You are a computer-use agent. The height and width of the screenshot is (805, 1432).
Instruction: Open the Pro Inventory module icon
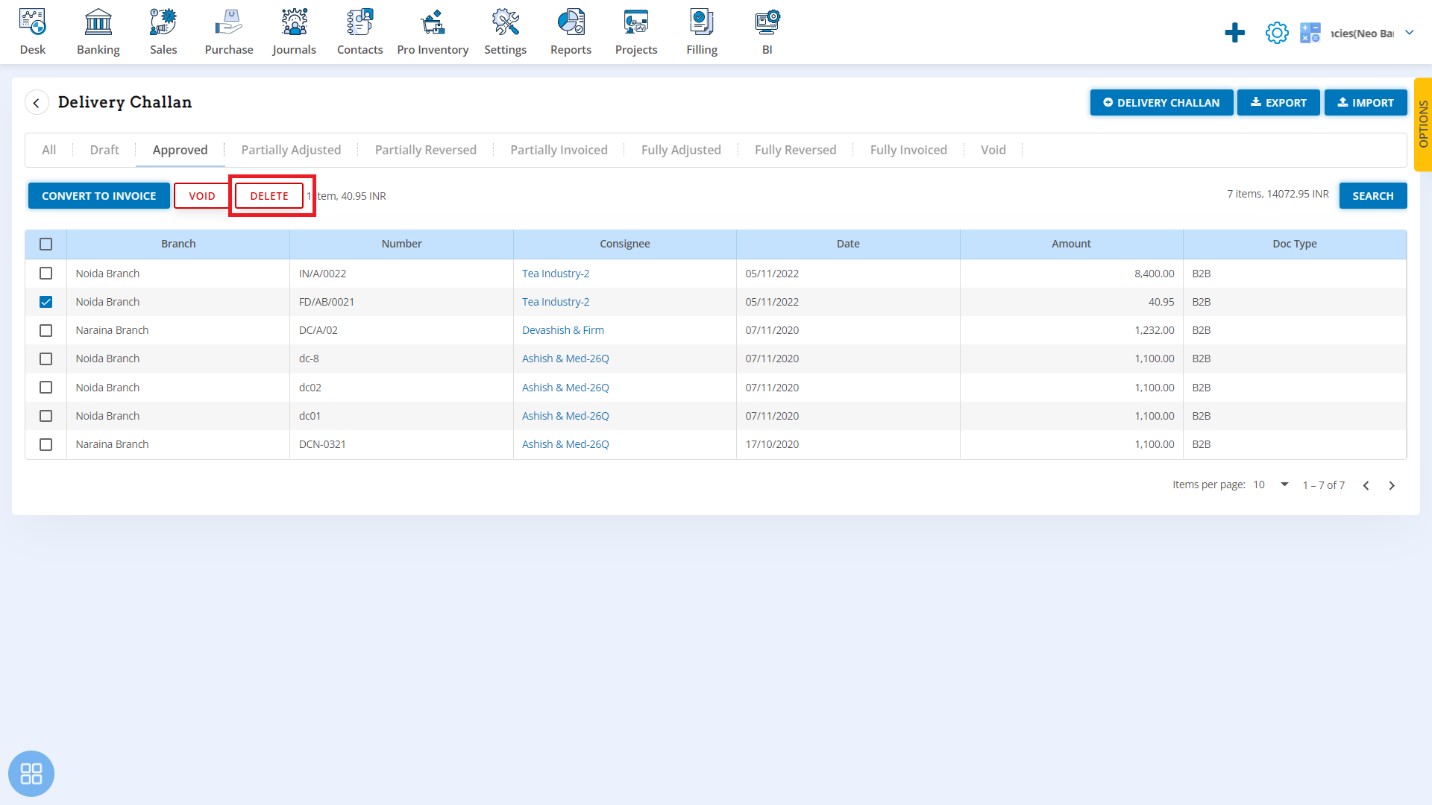[x=433, y=21]
